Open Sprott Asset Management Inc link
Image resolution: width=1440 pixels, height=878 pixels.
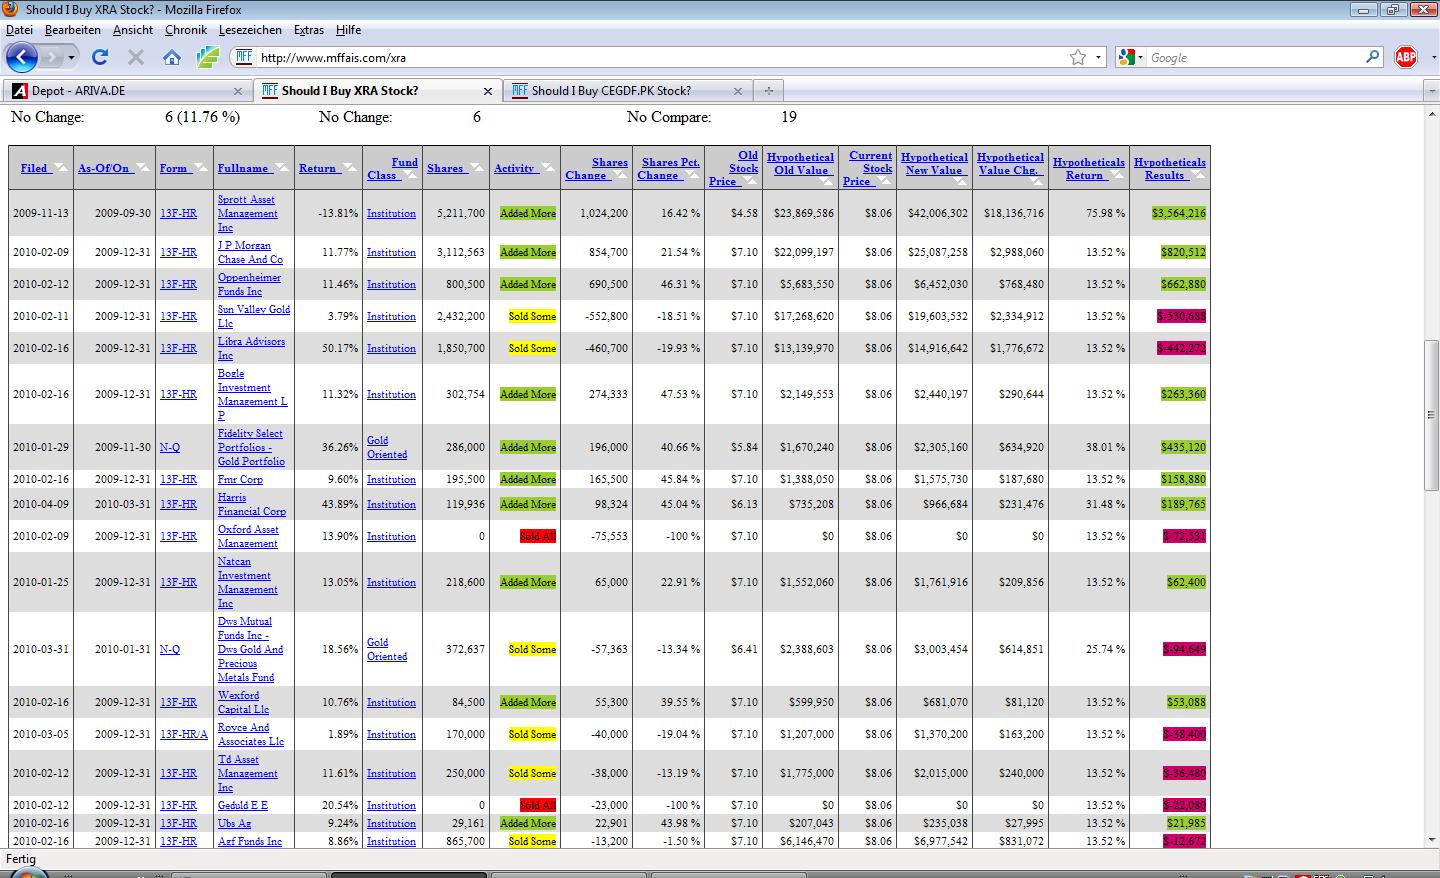pyautogui.click(x=247, y=213)
